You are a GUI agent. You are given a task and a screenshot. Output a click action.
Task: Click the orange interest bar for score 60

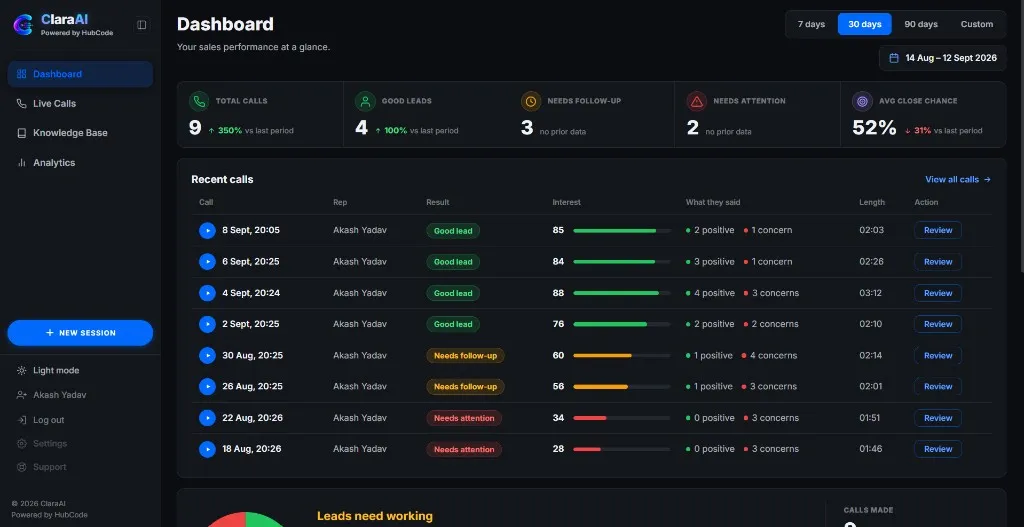622,355
